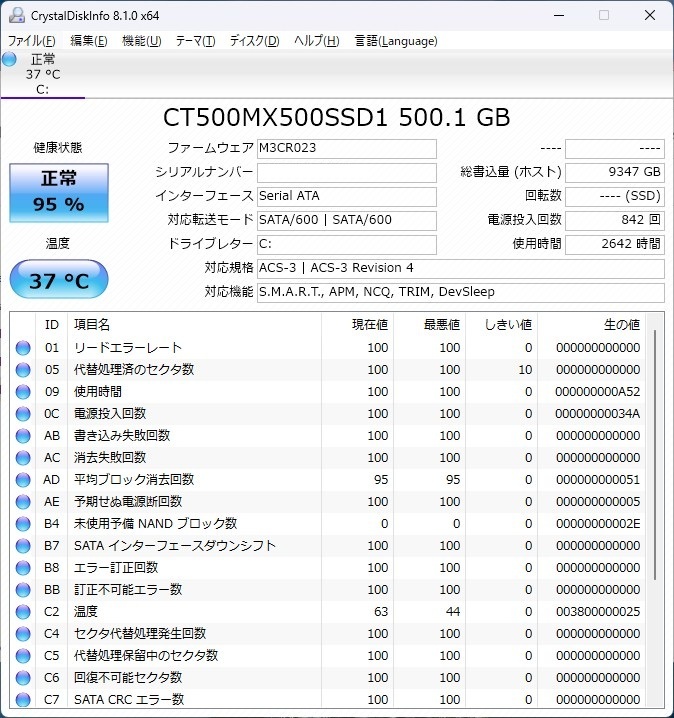The image size is (674, 718).
Task: Maximize the CrystalDiskInfo window
Action: click(604, 15)
